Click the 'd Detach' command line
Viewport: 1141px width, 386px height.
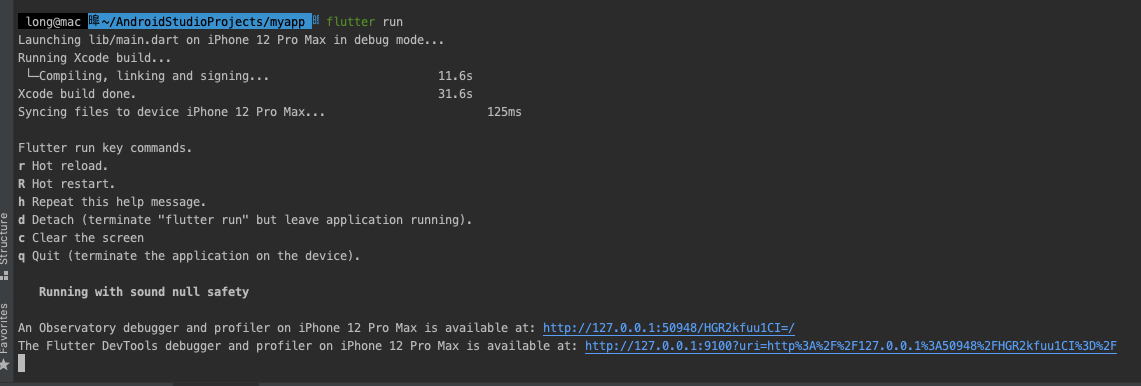pos(245,220)
